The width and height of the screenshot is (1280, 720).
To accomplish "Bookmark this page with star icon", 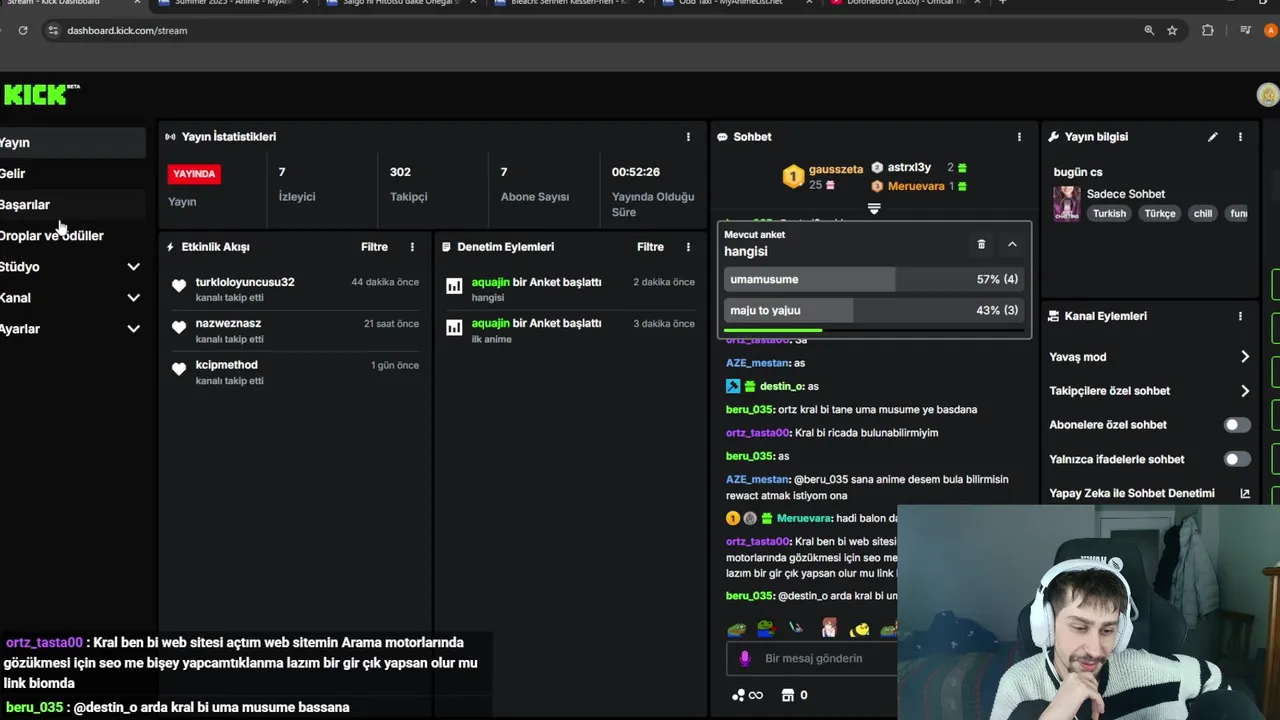I will click(1172, 30).
